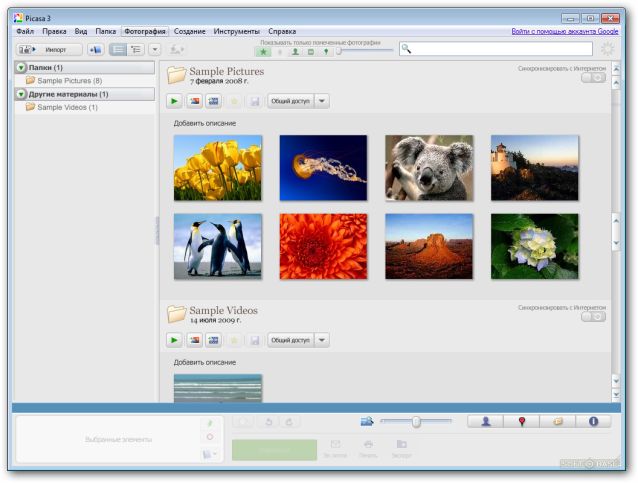The width and height of the screenshot is (638, 483).
Task: Create movie presentation from Sample Videos
Action: pyautogui.click(x=213, y=340)
